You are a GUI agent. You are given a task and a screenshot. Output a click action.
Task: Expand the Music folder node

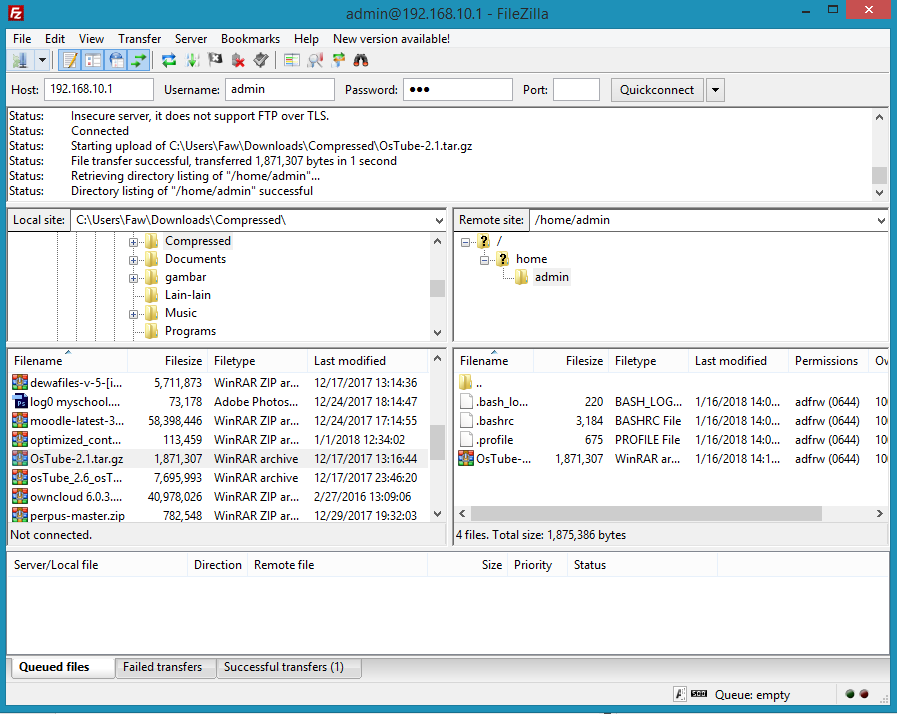(133, 314)
